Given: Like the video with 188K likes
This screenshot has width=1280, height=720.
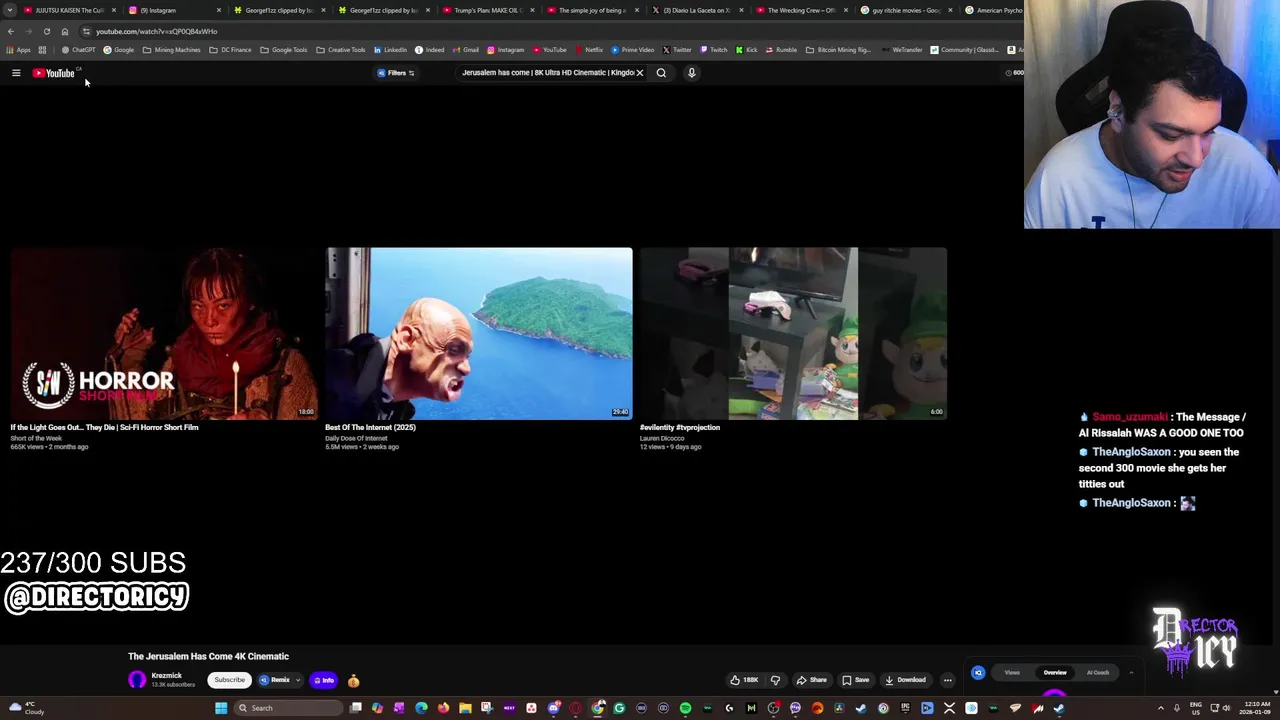Looking at the screenshot, I should pyautogui.click(x=743, y=680).
